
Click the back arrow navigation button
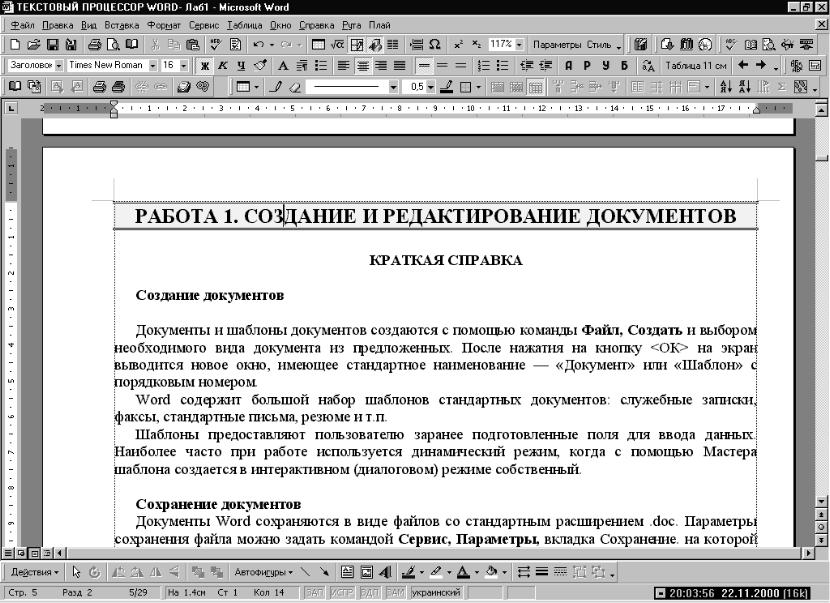tap(743, 65)
